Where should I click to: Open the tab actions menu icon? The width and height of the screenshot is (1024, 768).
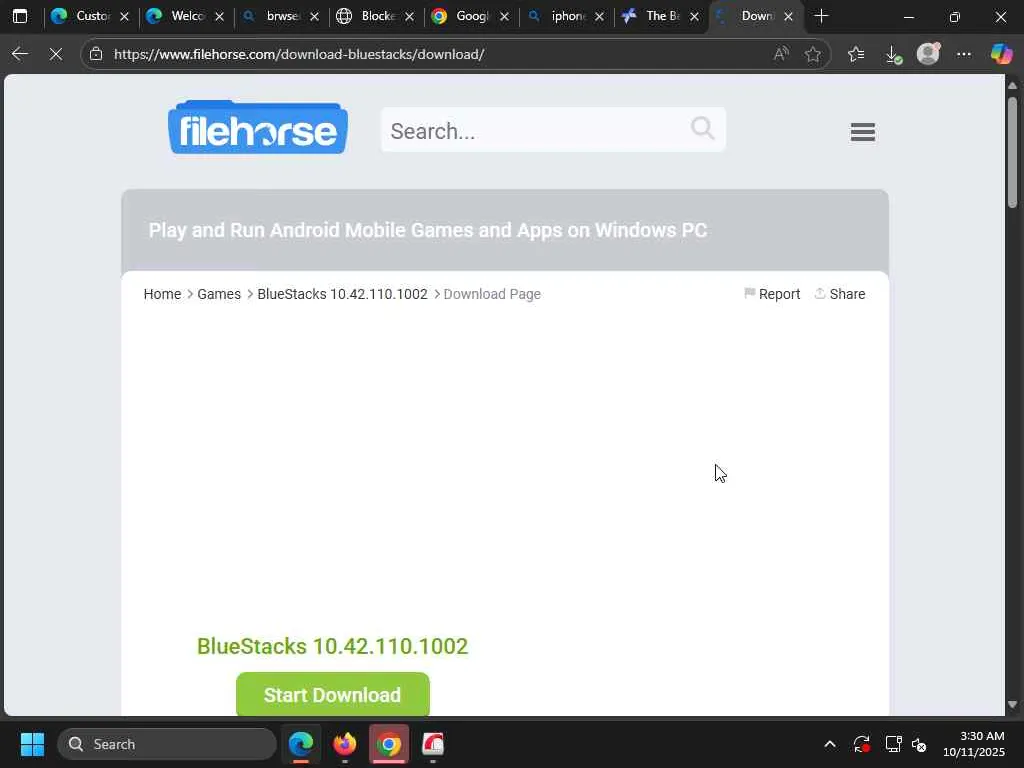(x=20, y=16)
